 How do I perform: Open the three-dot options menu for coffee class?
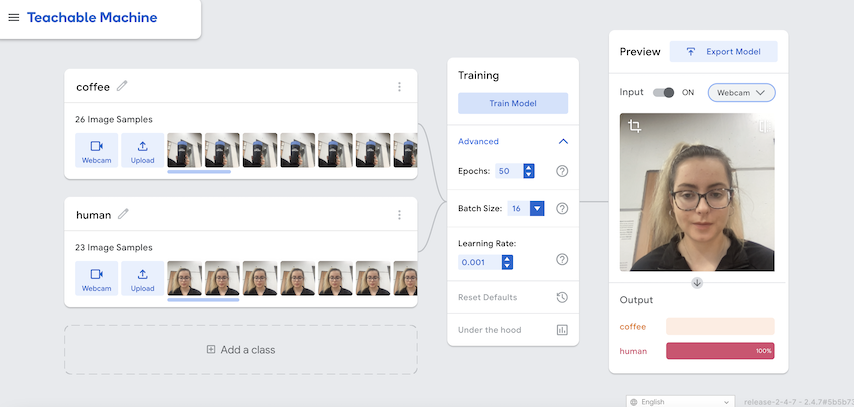tap(399, 87)
